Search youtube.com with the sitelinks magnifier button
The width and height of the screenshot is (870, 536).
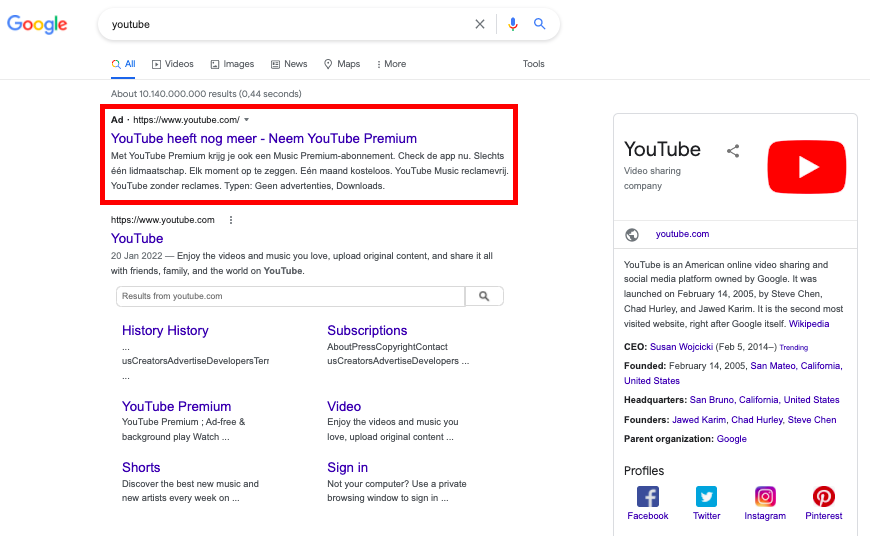pos(484,296)
